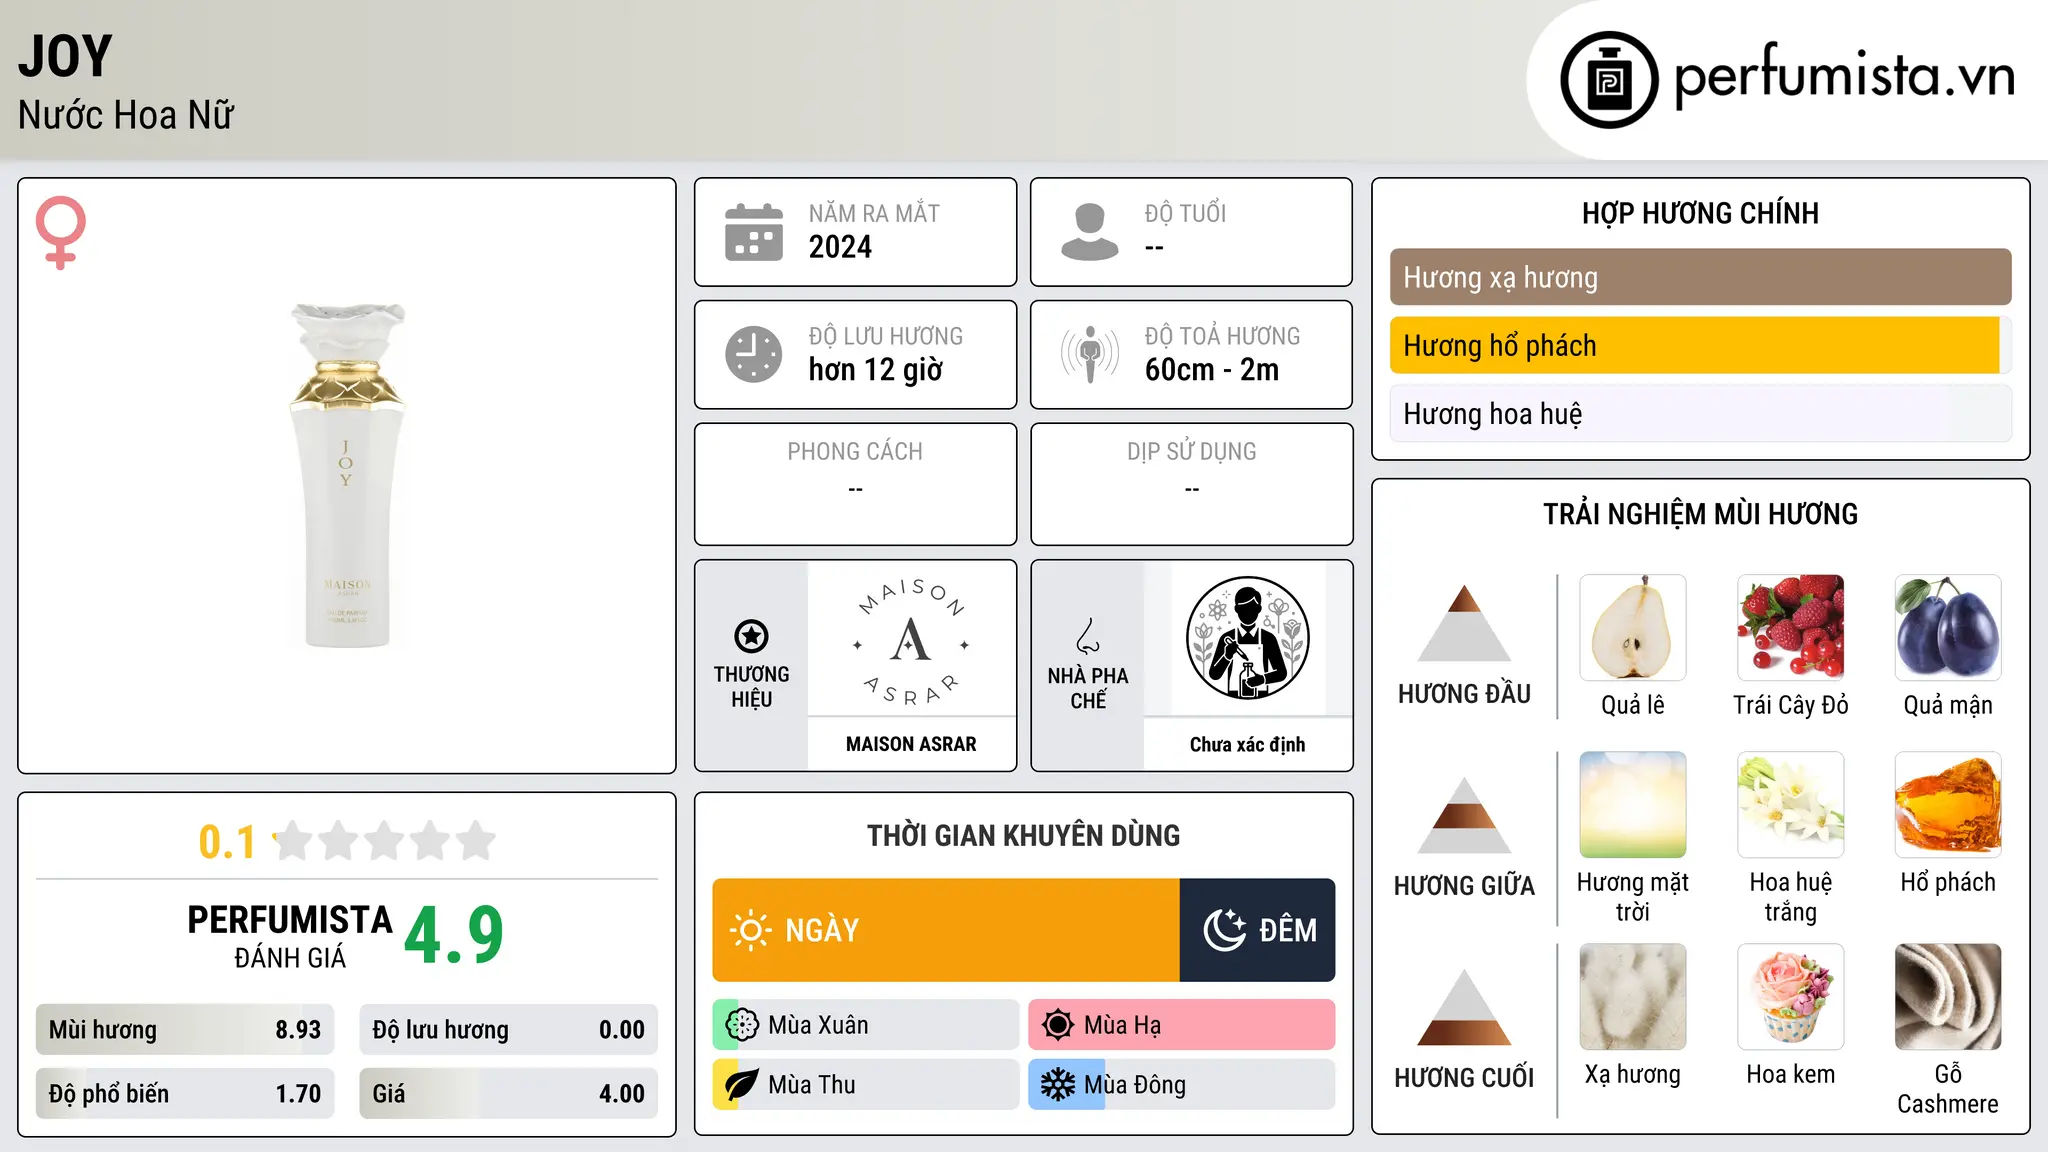Click the Hương đầu pyramid icon
The height and width of the screenshot is (1152, 2048).
pos(1464,623)
